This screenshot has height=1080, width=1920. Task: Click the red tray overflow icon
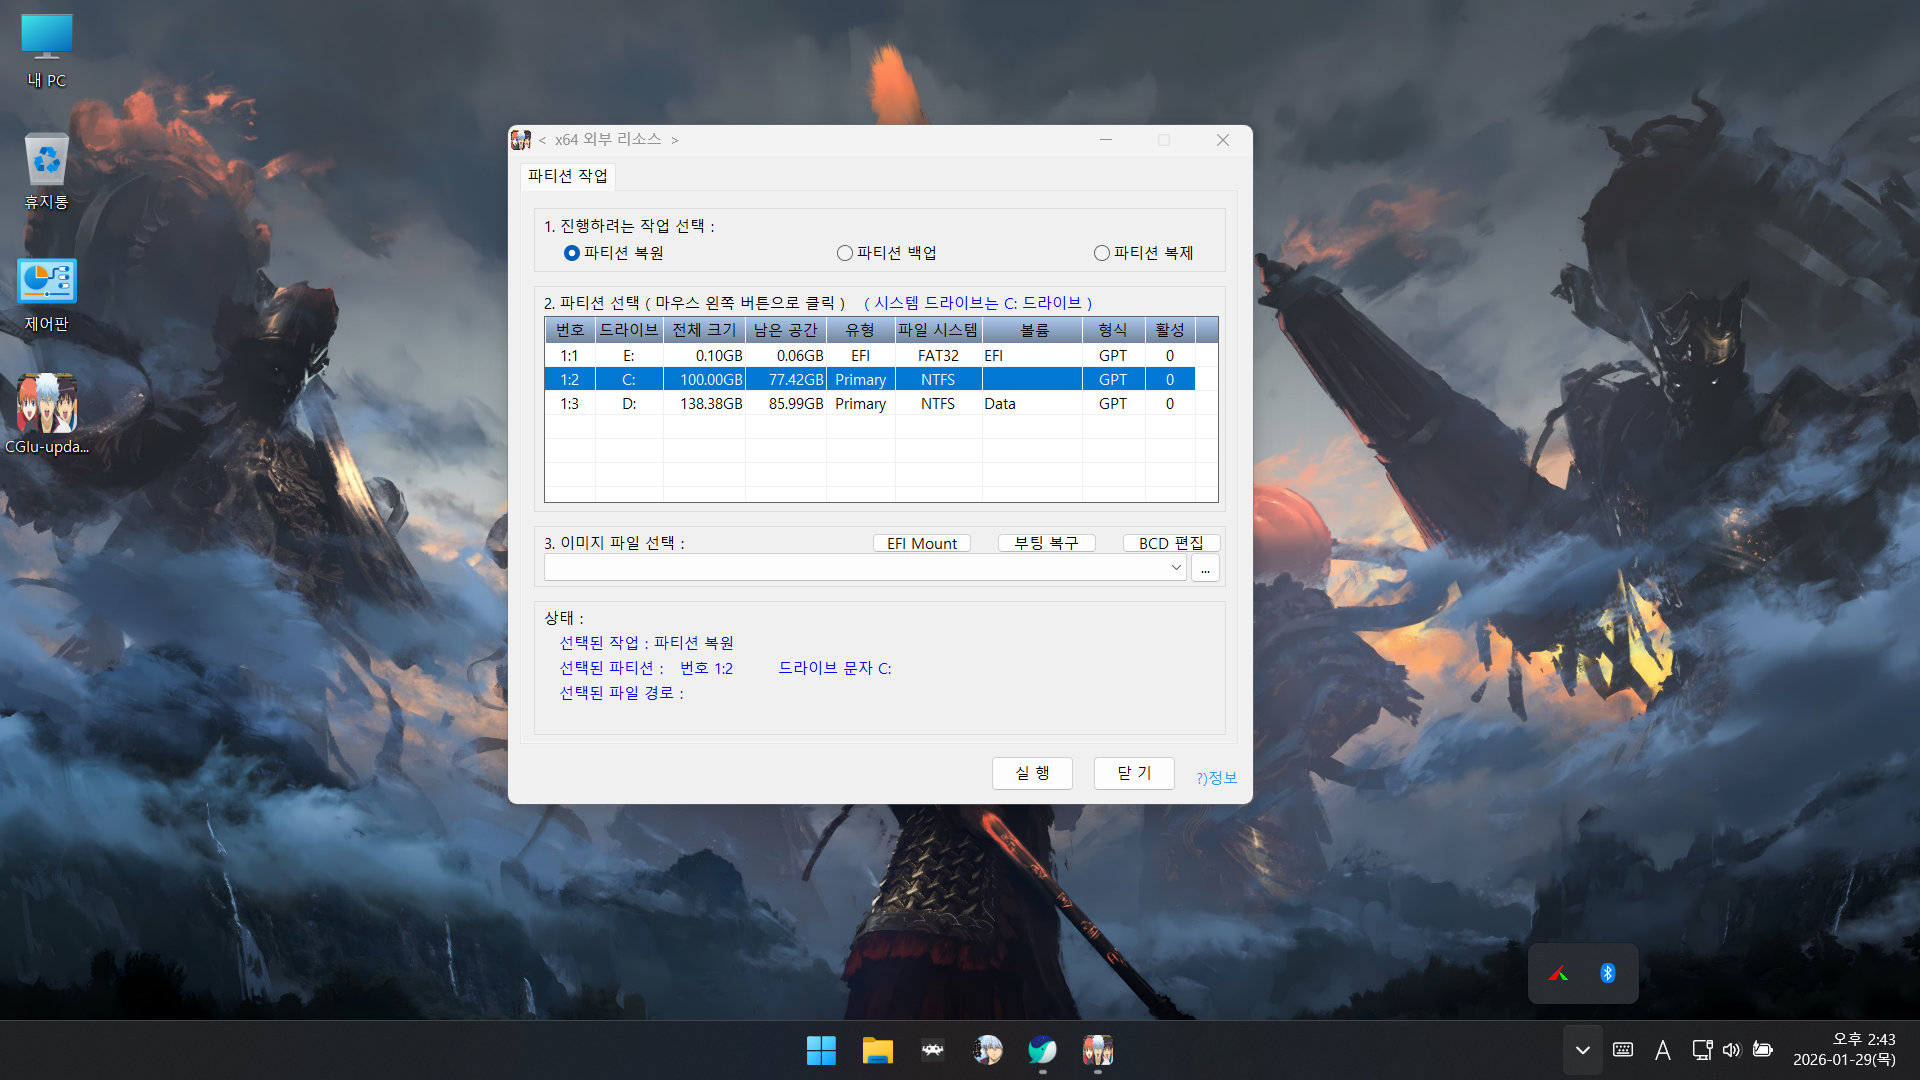coord(1558,973)
